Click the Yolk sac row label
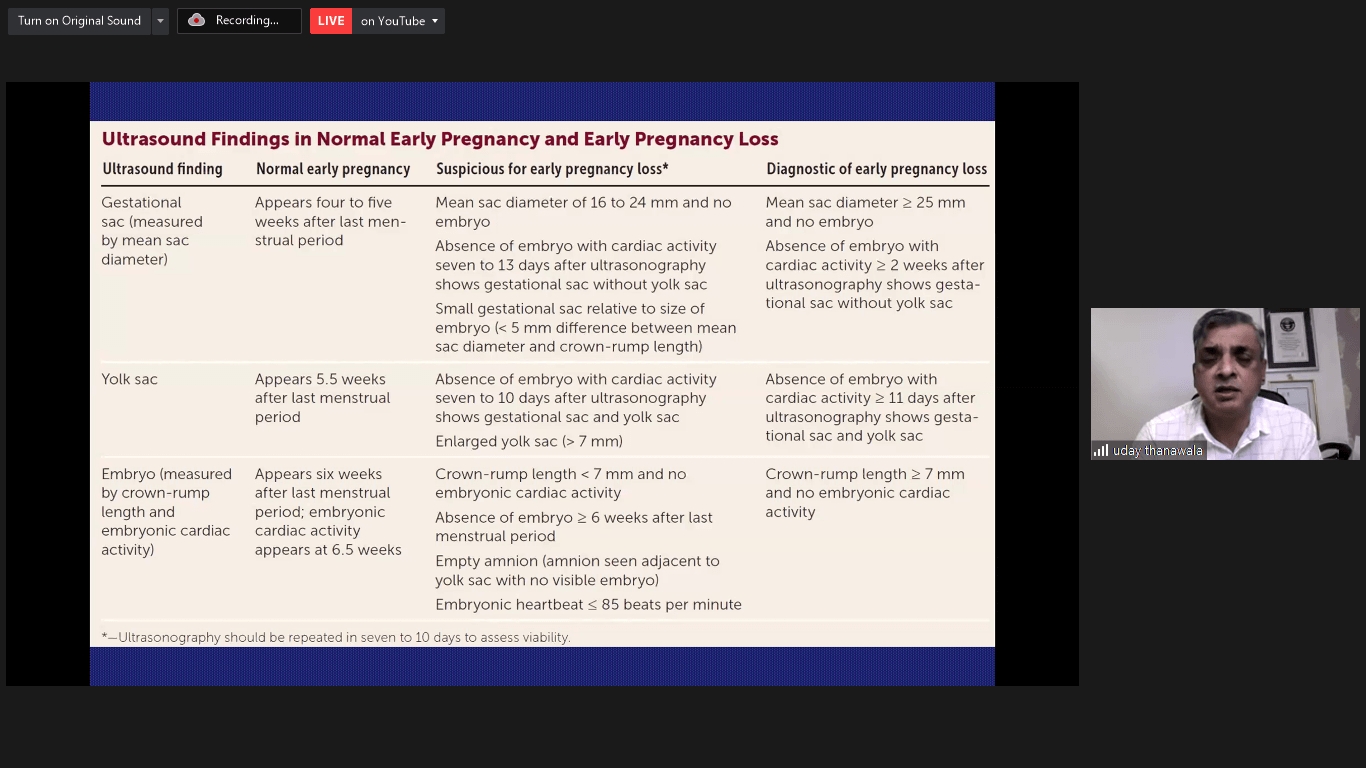 129,379
